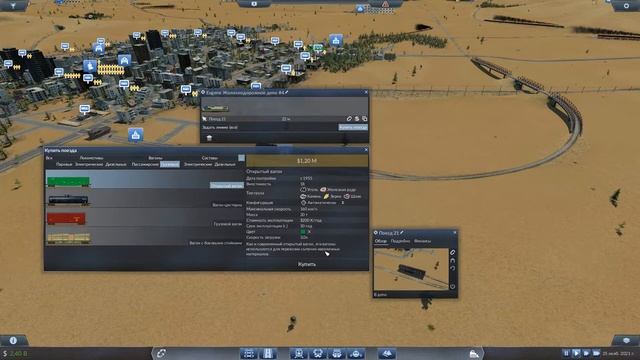Screen dimensions: 640x360
Task: Open the settings gear at top right
Action: coord(626,5)
